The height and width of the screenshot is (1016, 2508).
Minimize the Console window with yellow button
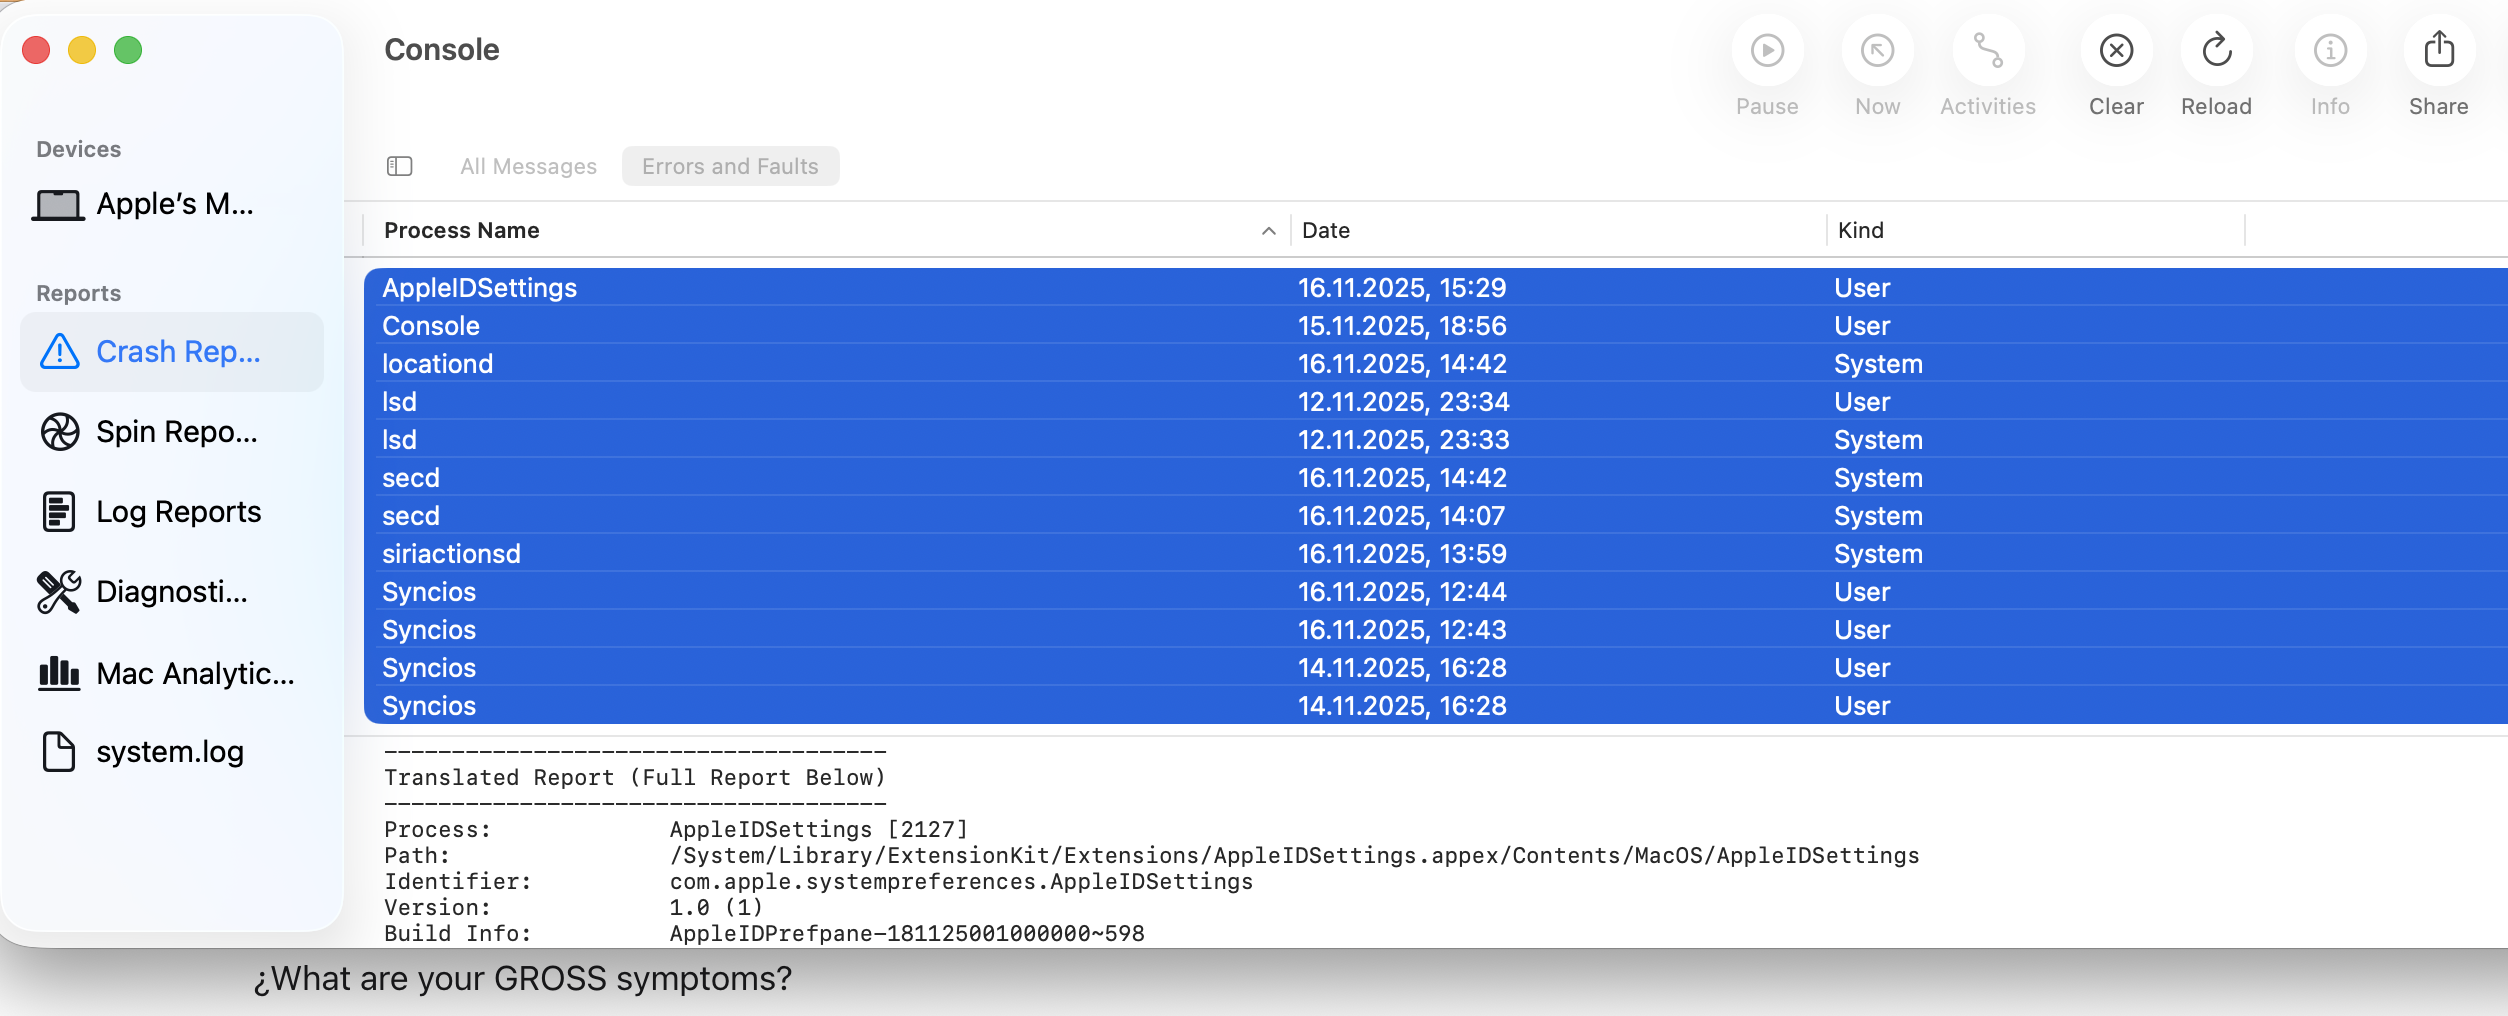click(x=82, y=50)
